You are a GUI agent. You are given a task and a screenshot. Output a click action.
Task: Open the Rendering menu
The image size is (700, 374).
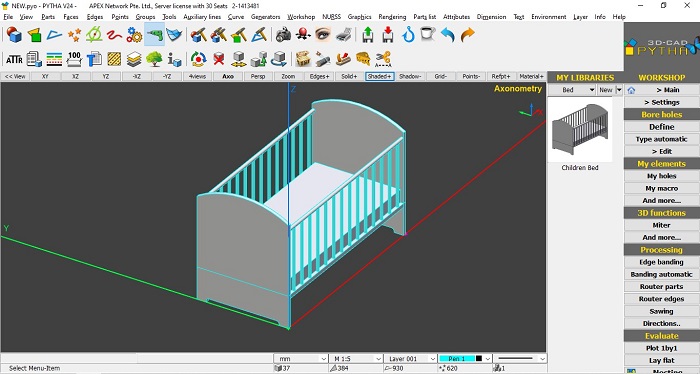(392, 17)
